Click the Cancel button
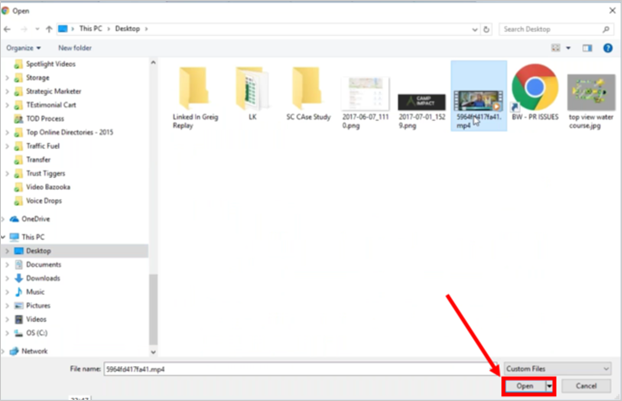Image resolution: width=622 pixels, height=401 pixels. click(x=586, y=385)
